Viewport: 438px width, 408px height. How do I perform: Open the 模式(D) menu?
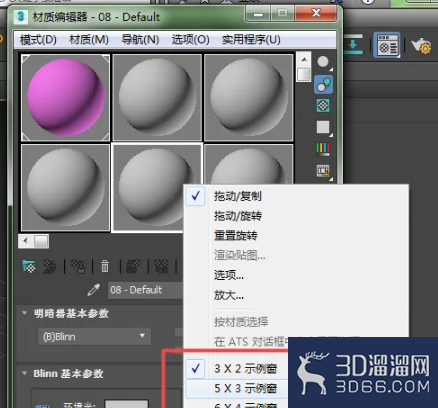[38, 40]
